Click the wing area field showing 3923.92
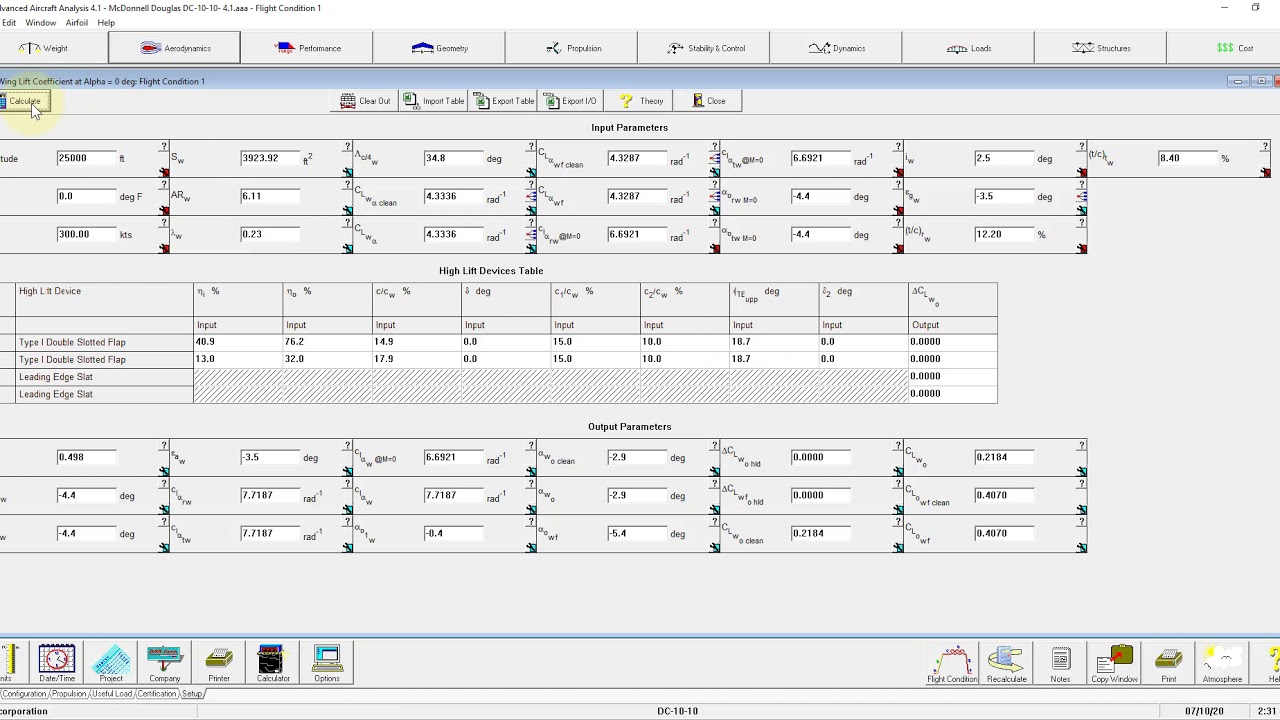The height and width of the screenshot is (720, 1280). coord(270,158)
